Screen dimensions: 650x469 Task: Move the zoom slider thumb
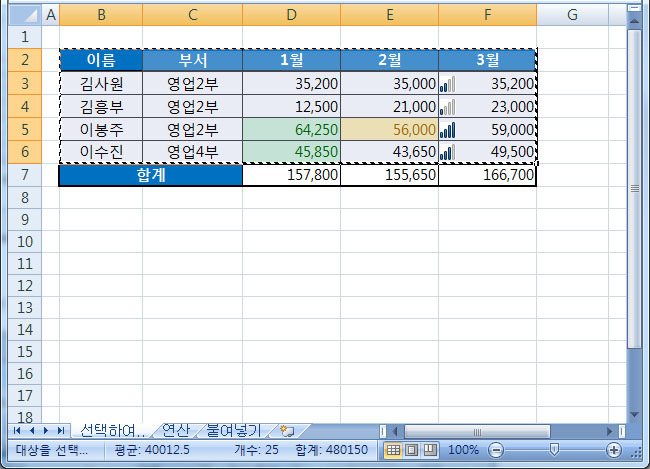[x=554, y=449]
